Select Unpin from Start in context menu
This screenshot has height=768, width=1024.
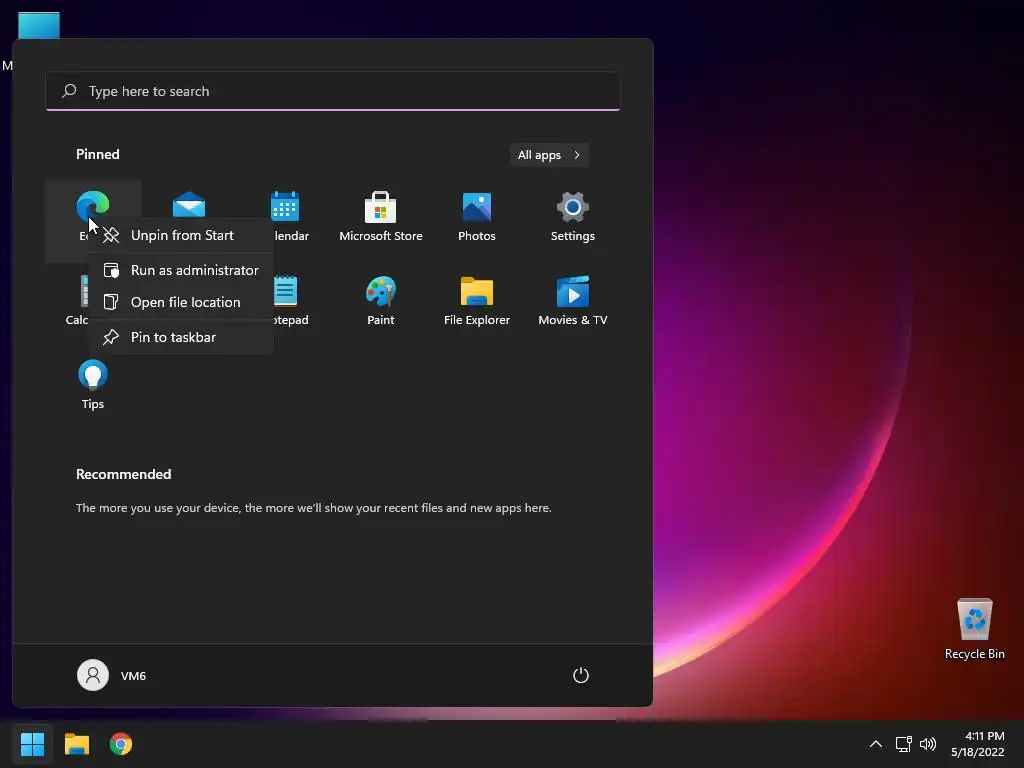click(181, 235)
